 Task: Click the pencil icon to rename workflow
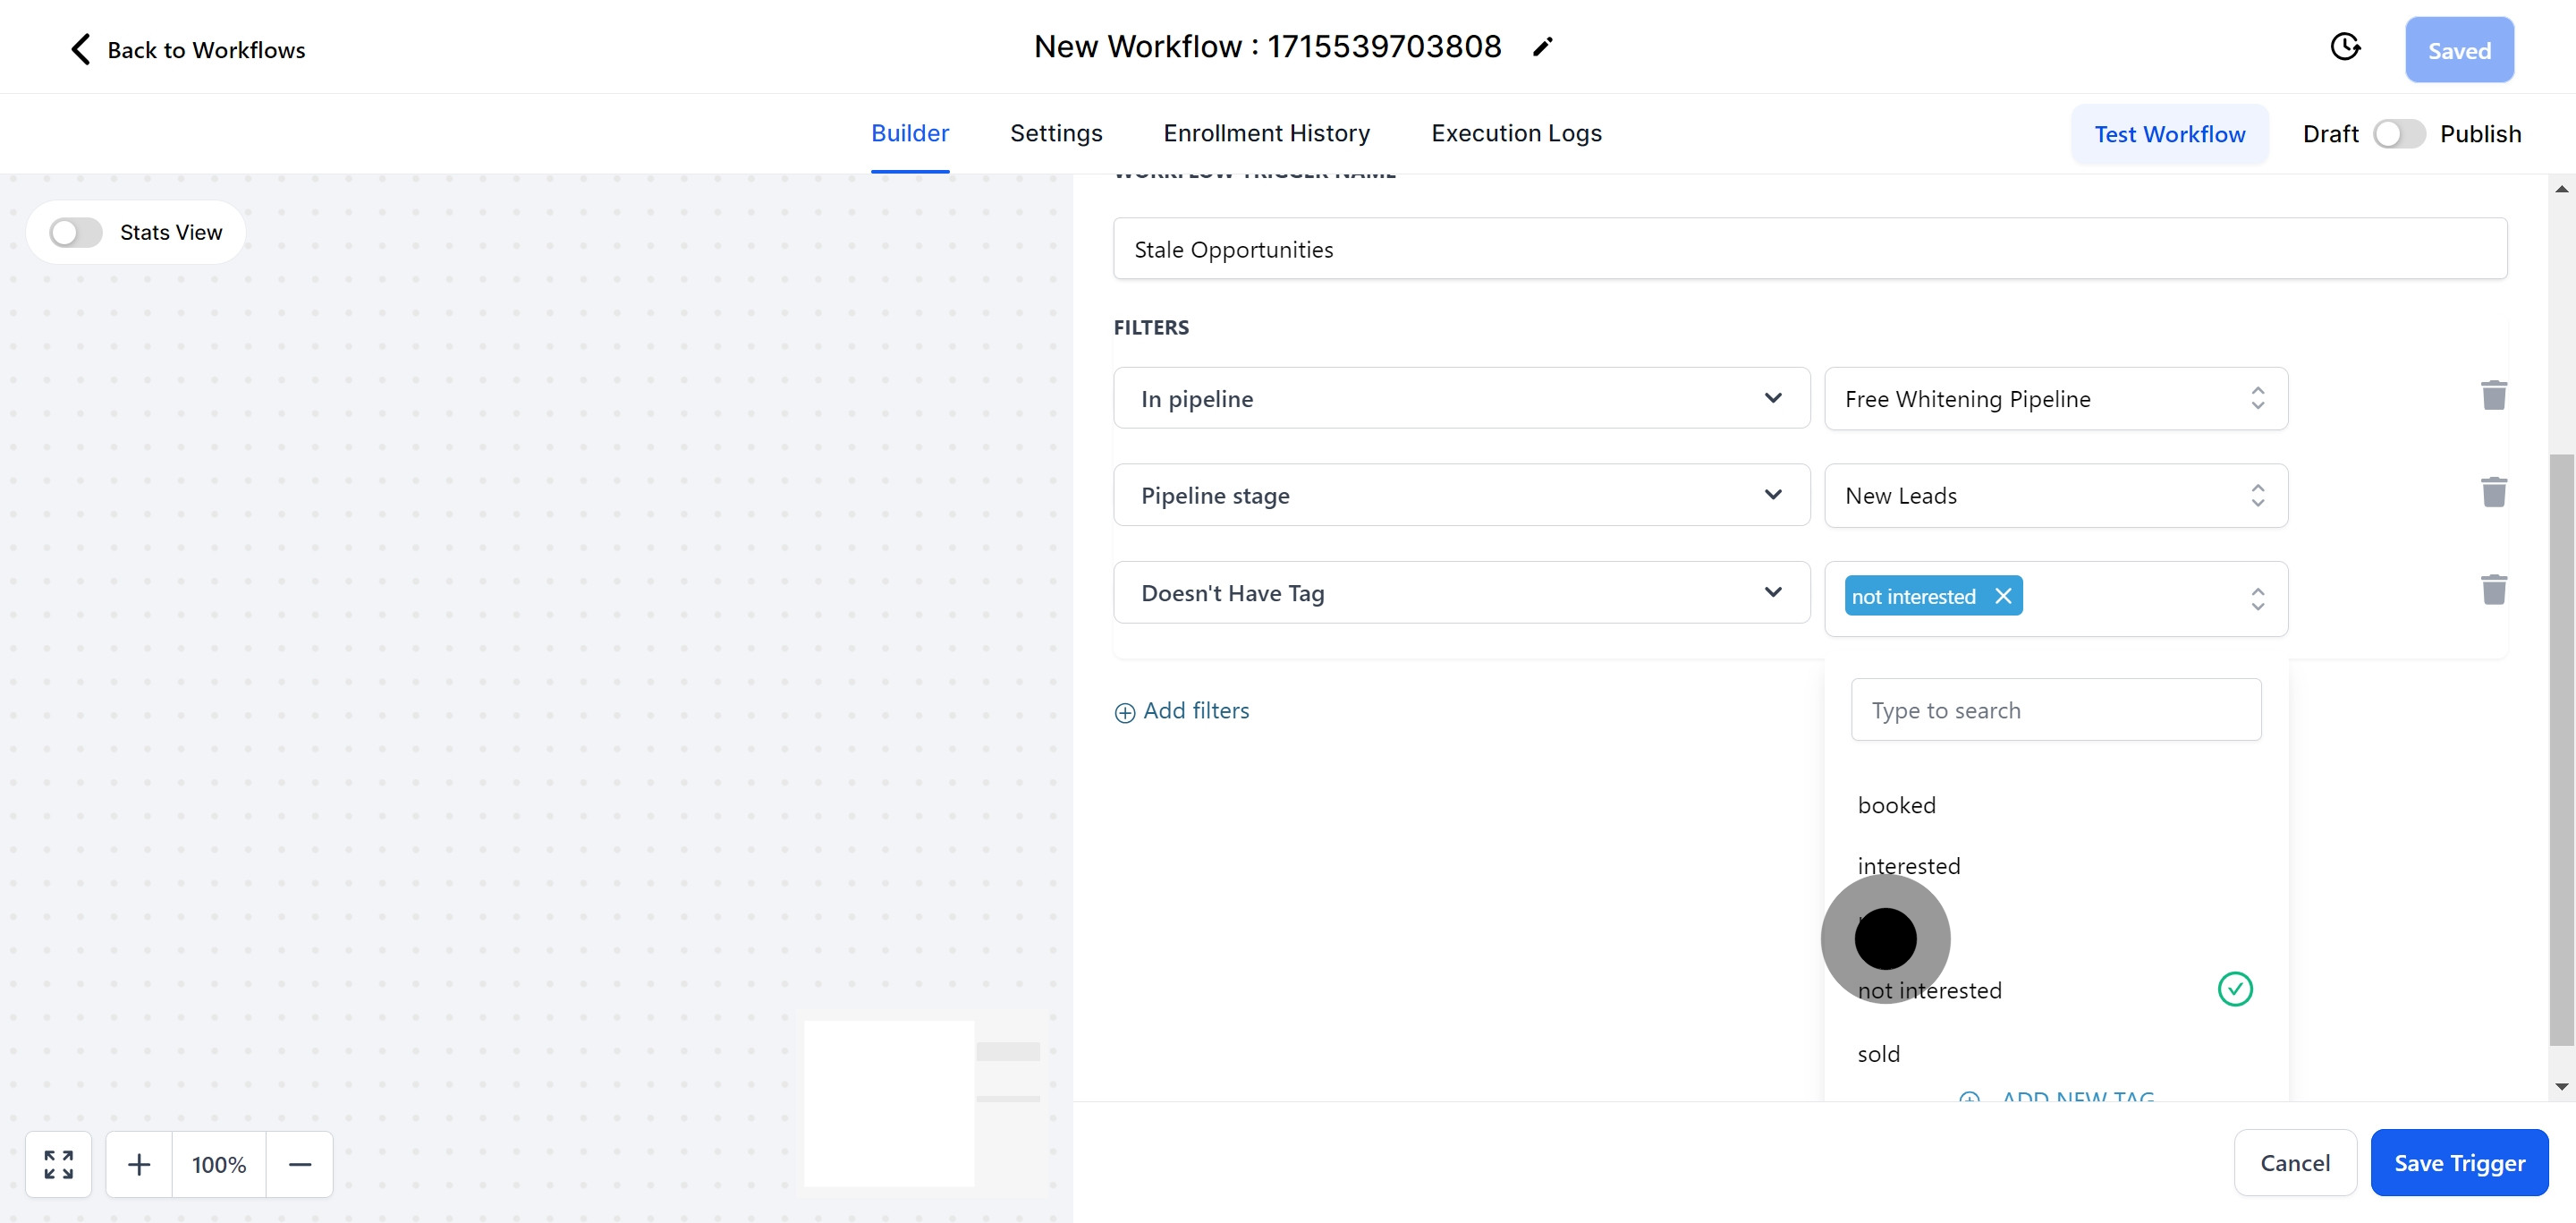click(1542, 47)
